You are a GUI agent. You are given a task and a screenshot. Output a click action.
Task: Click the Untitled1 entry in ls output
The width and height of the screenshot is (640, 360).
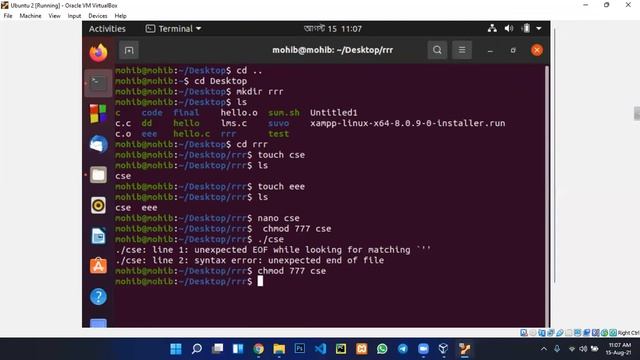(x=333, y=113)
